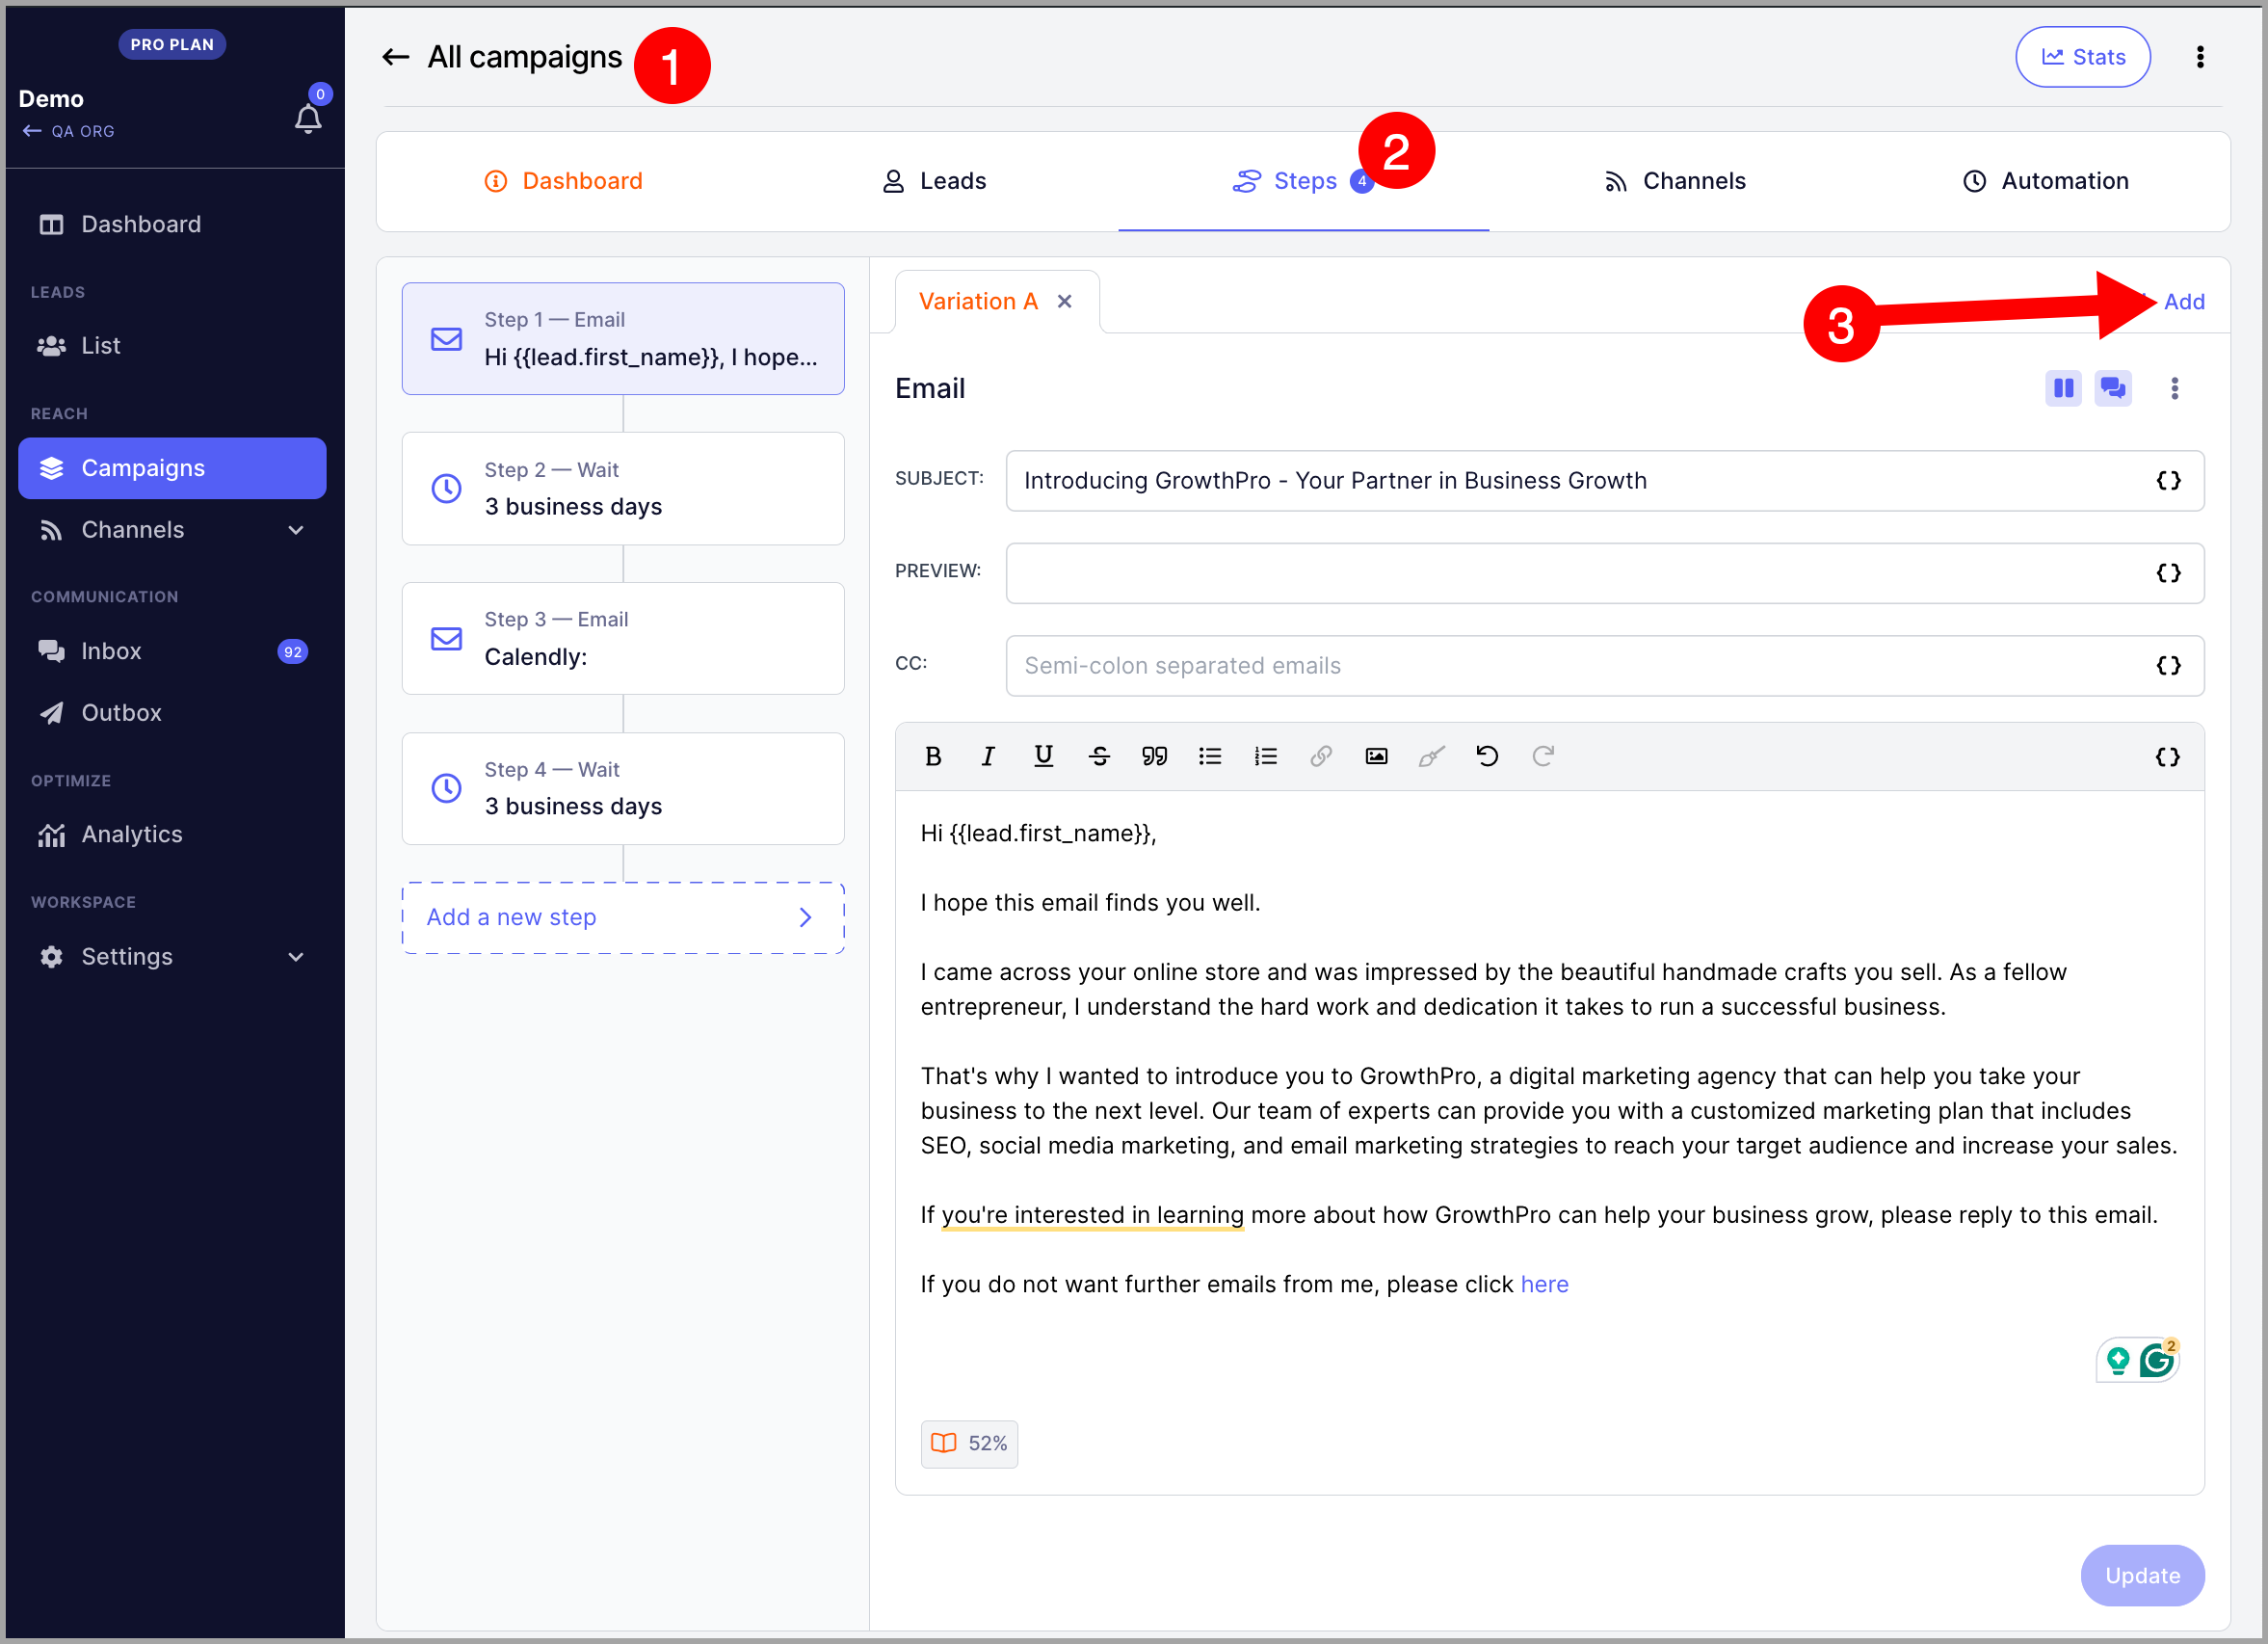Expand the sidebar Channels chevron
Screen dimensions: 2268x1644
pos(296,530)
